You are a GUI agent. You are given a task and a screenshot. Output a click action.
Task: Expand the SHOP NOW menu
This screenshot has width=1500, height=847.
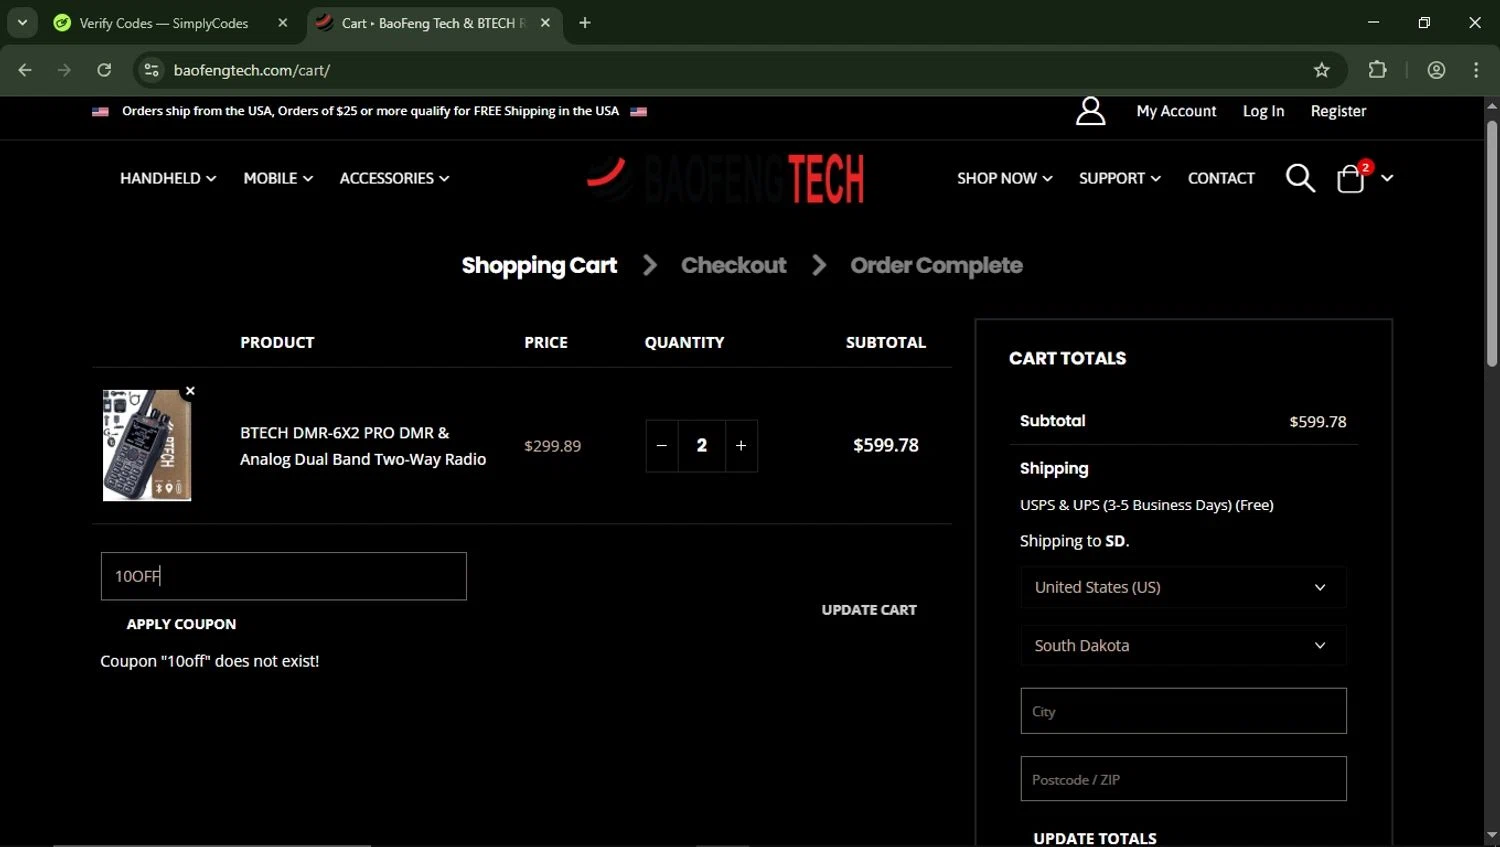pyautogui.click(x=1004, y=178)
